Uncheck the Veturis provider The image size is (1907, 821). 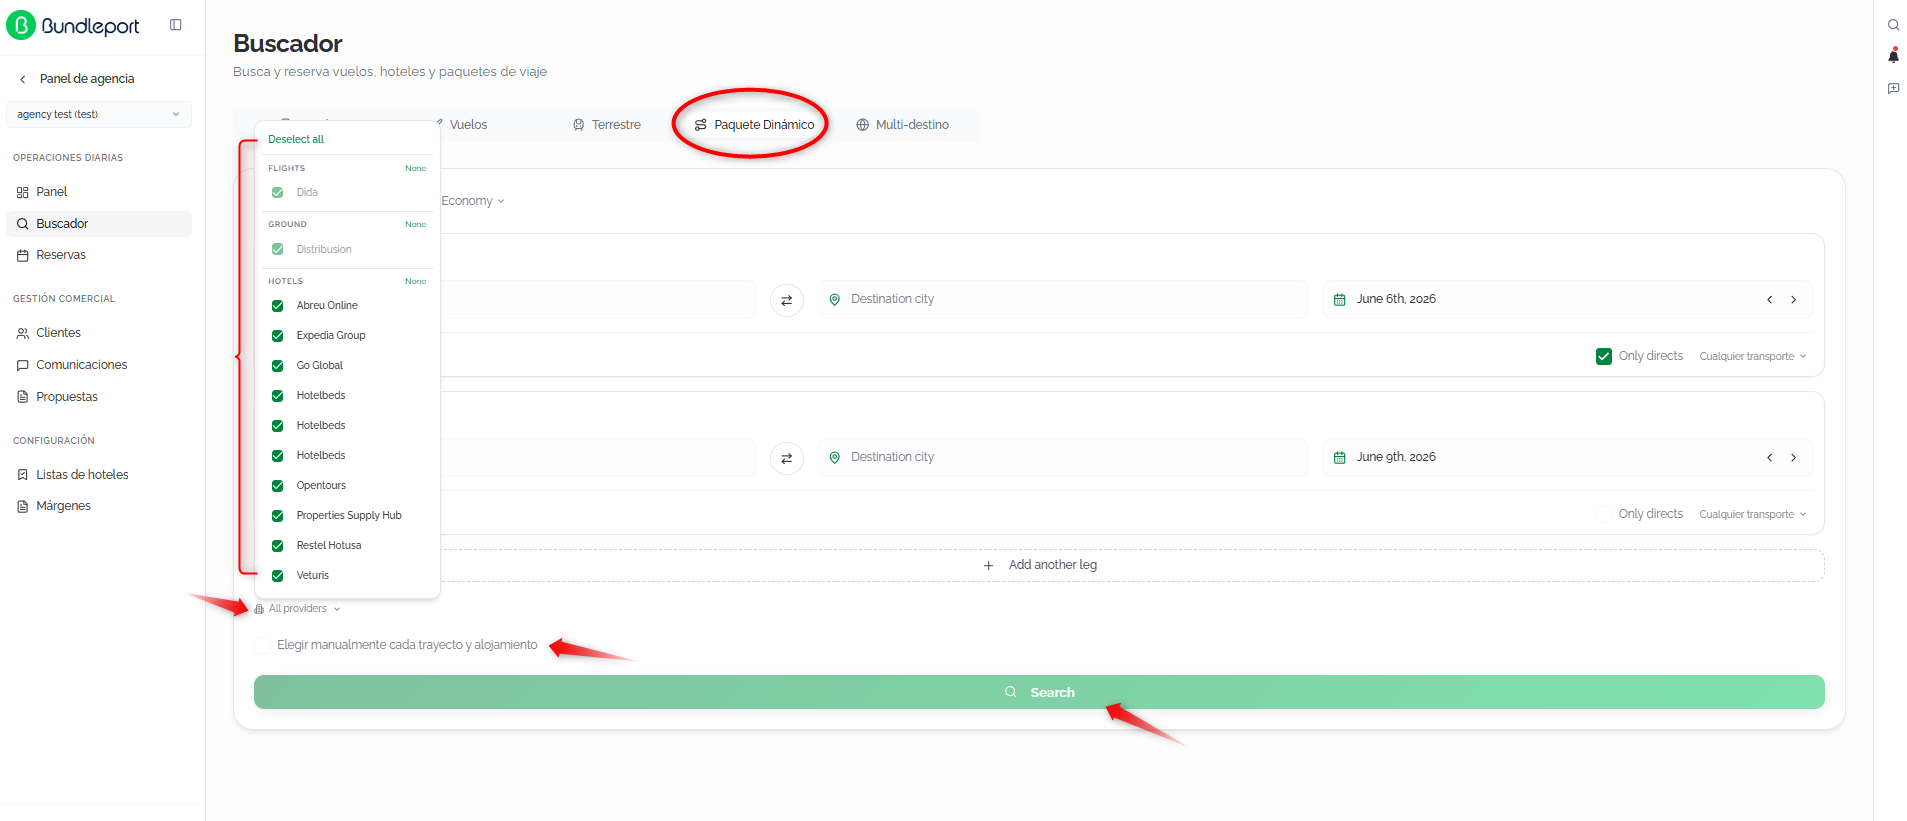coord(278,576)
